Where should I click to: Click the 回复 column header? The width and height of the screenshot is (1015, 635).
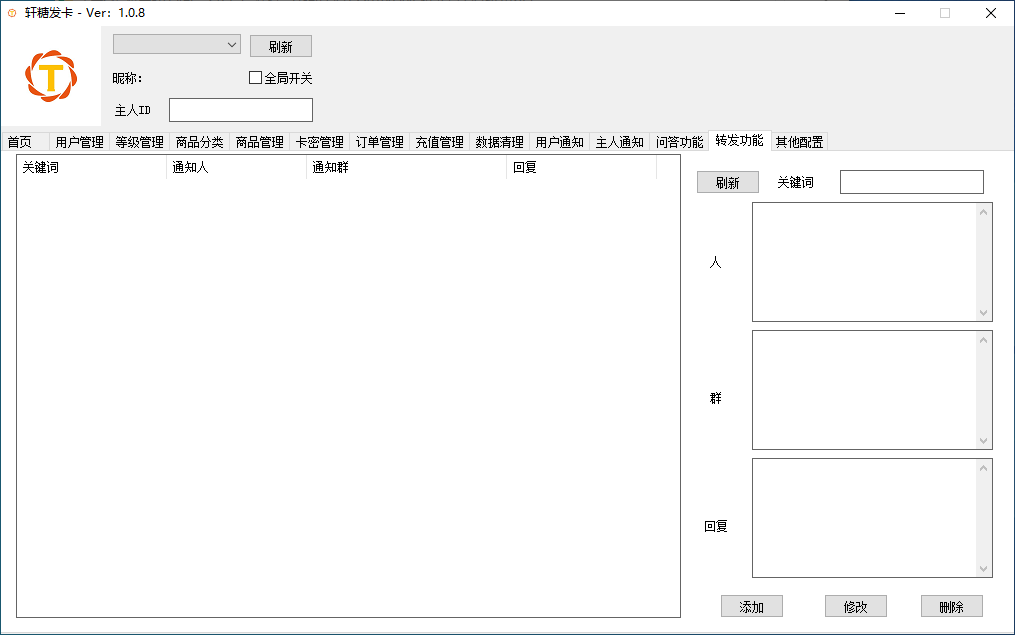(x=581, y=167)
